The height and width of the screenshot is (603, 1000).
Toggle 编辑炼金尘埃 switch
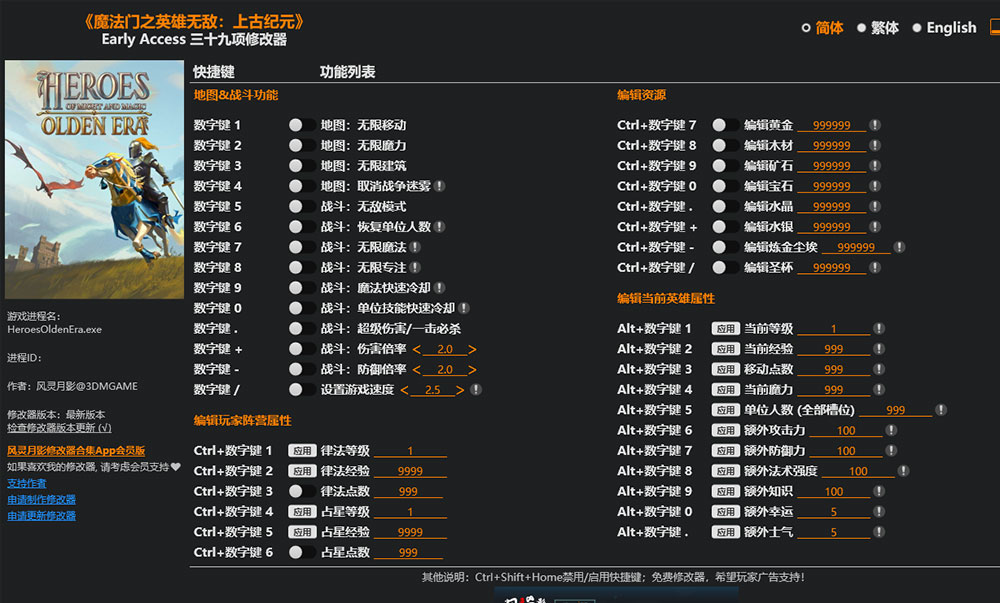point(724,247)
